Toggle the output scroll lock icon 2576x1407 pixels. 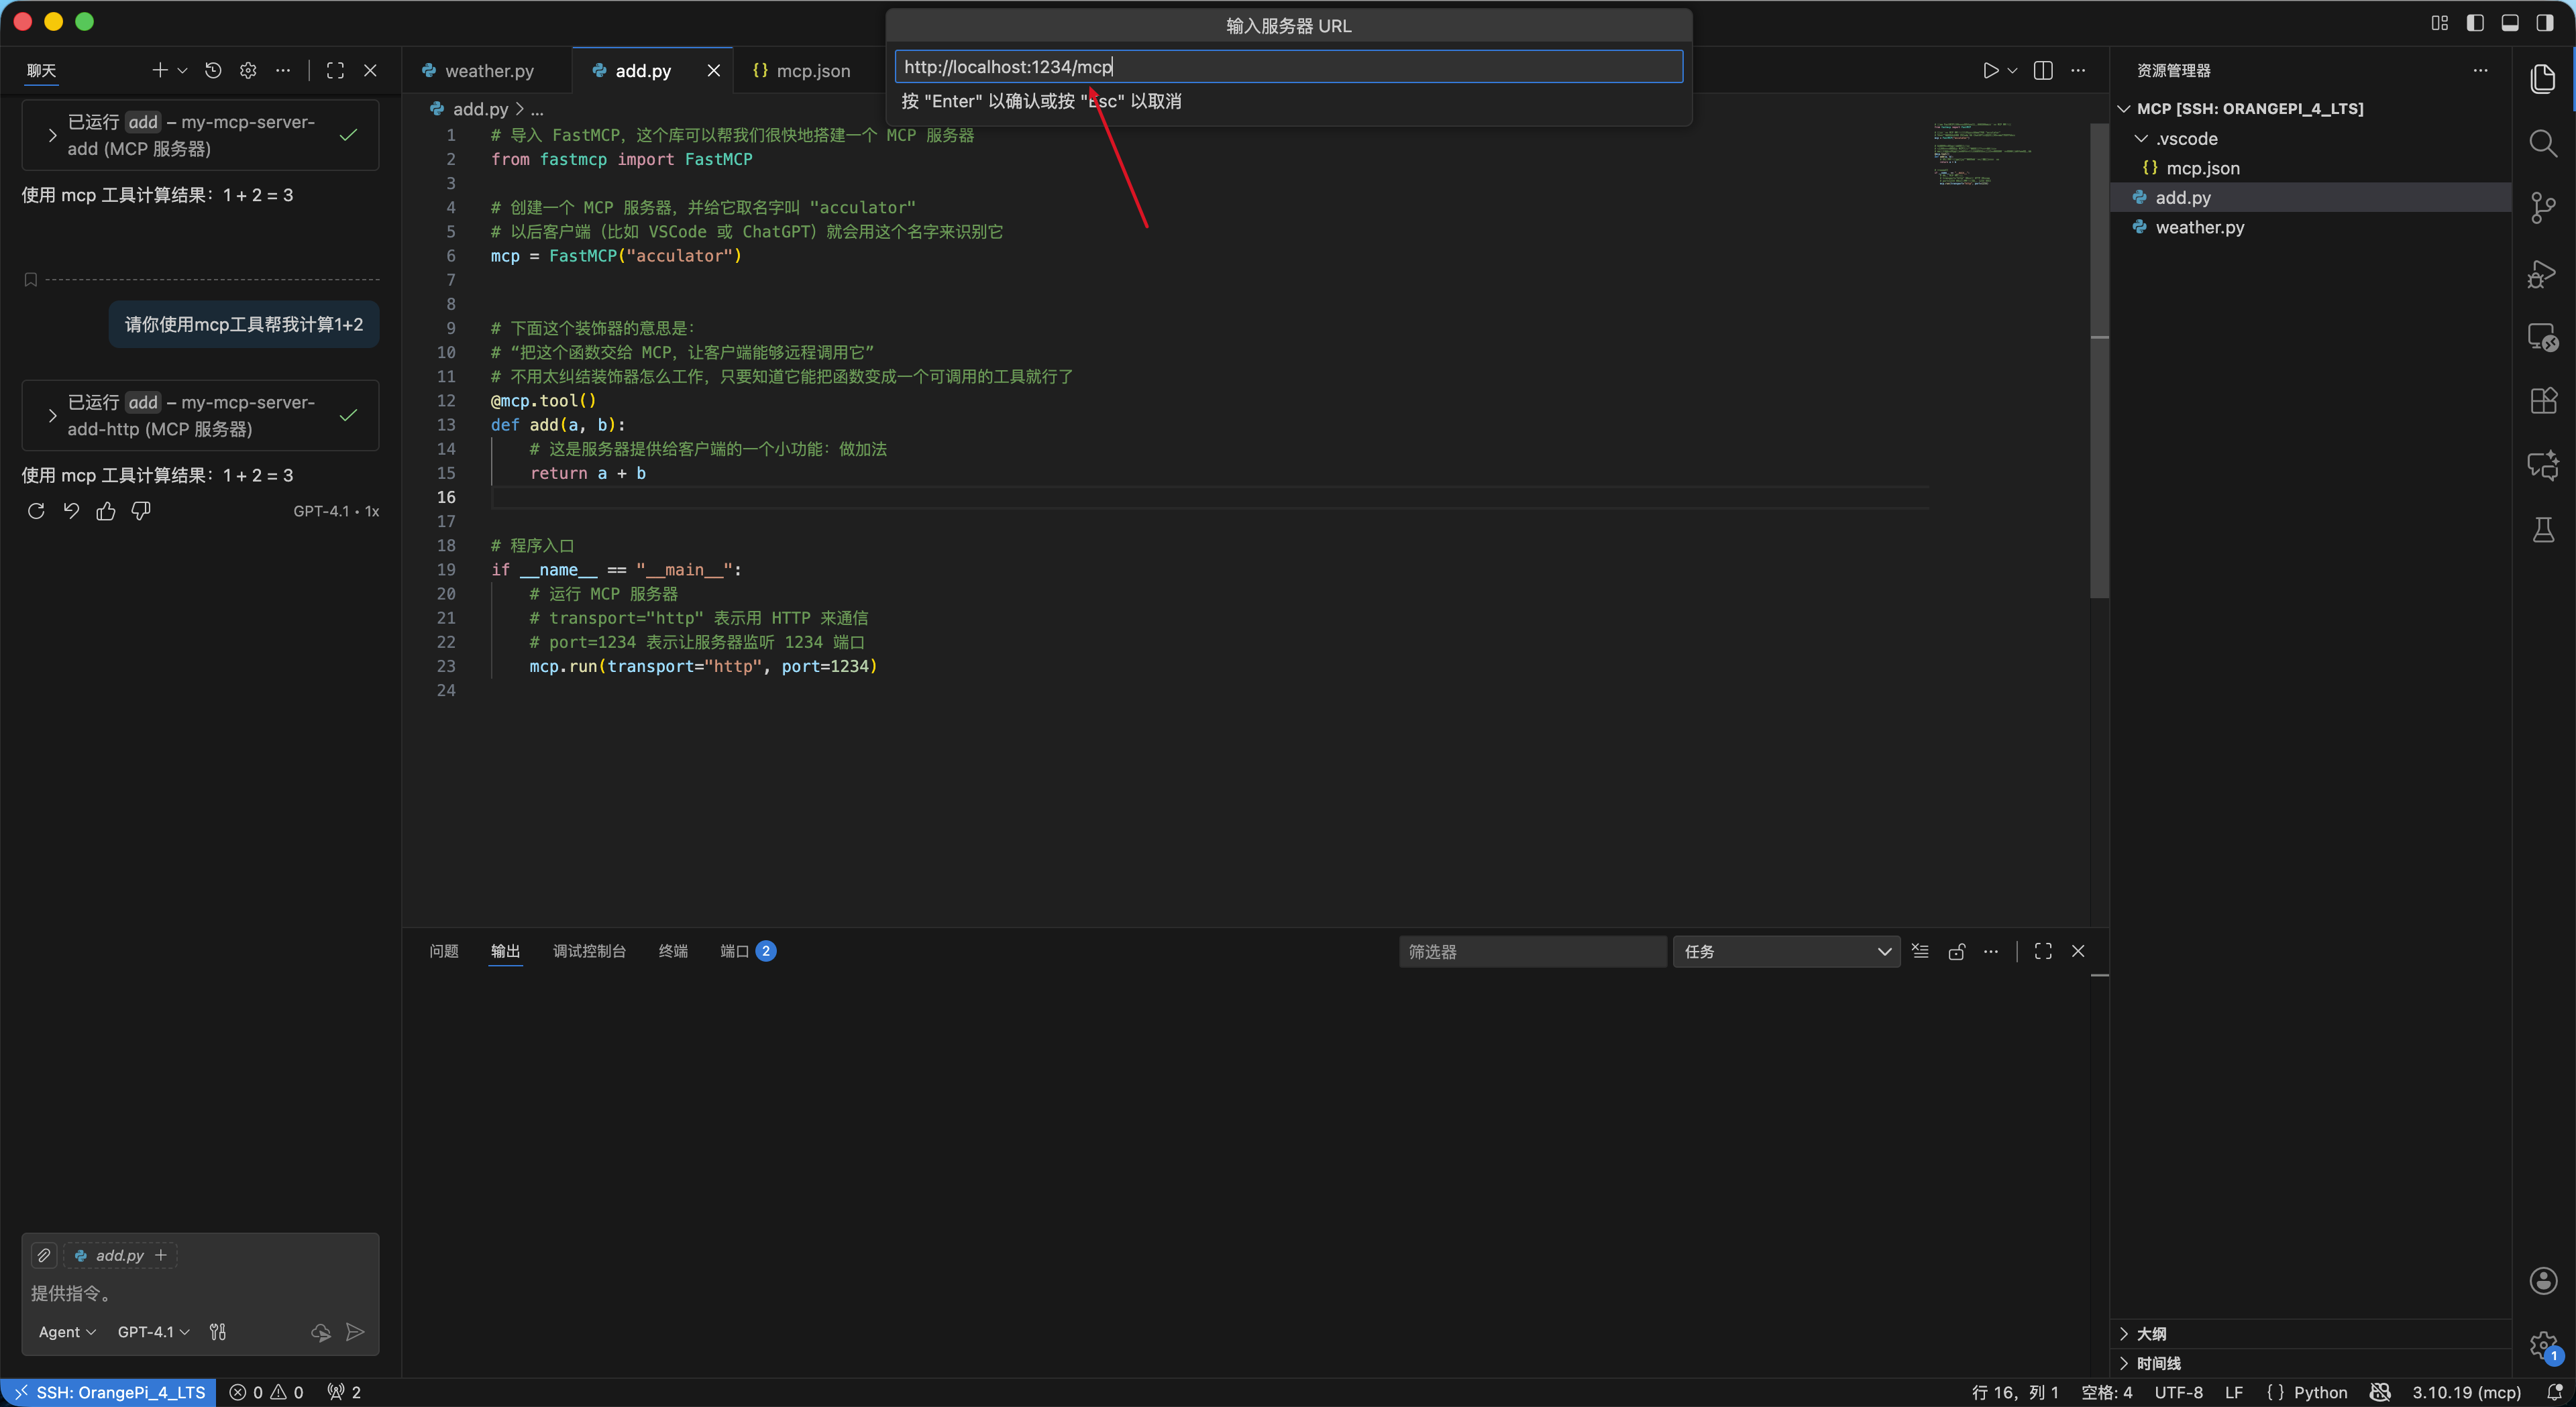click(1956, 951)
